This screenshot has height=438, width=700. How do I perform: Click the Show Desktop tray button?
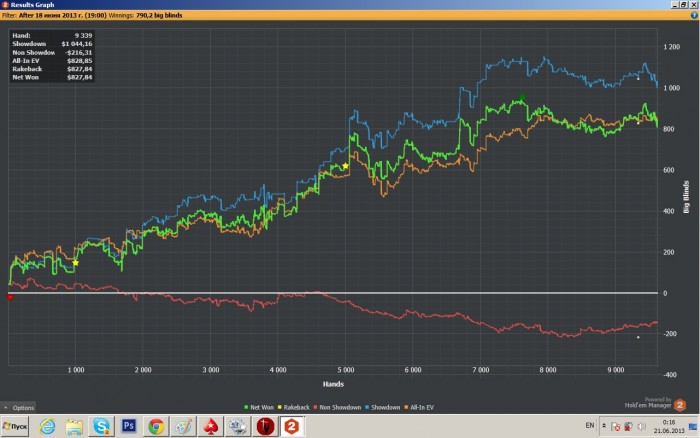(693, 426)
